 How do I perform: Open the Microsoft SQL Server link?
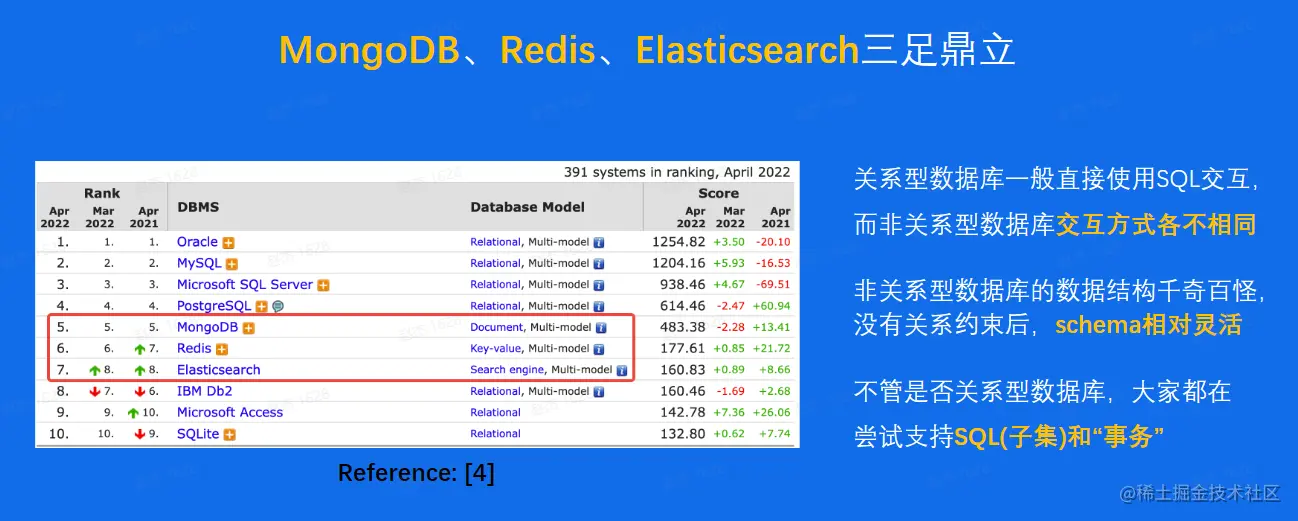click(x=245, y=285)
